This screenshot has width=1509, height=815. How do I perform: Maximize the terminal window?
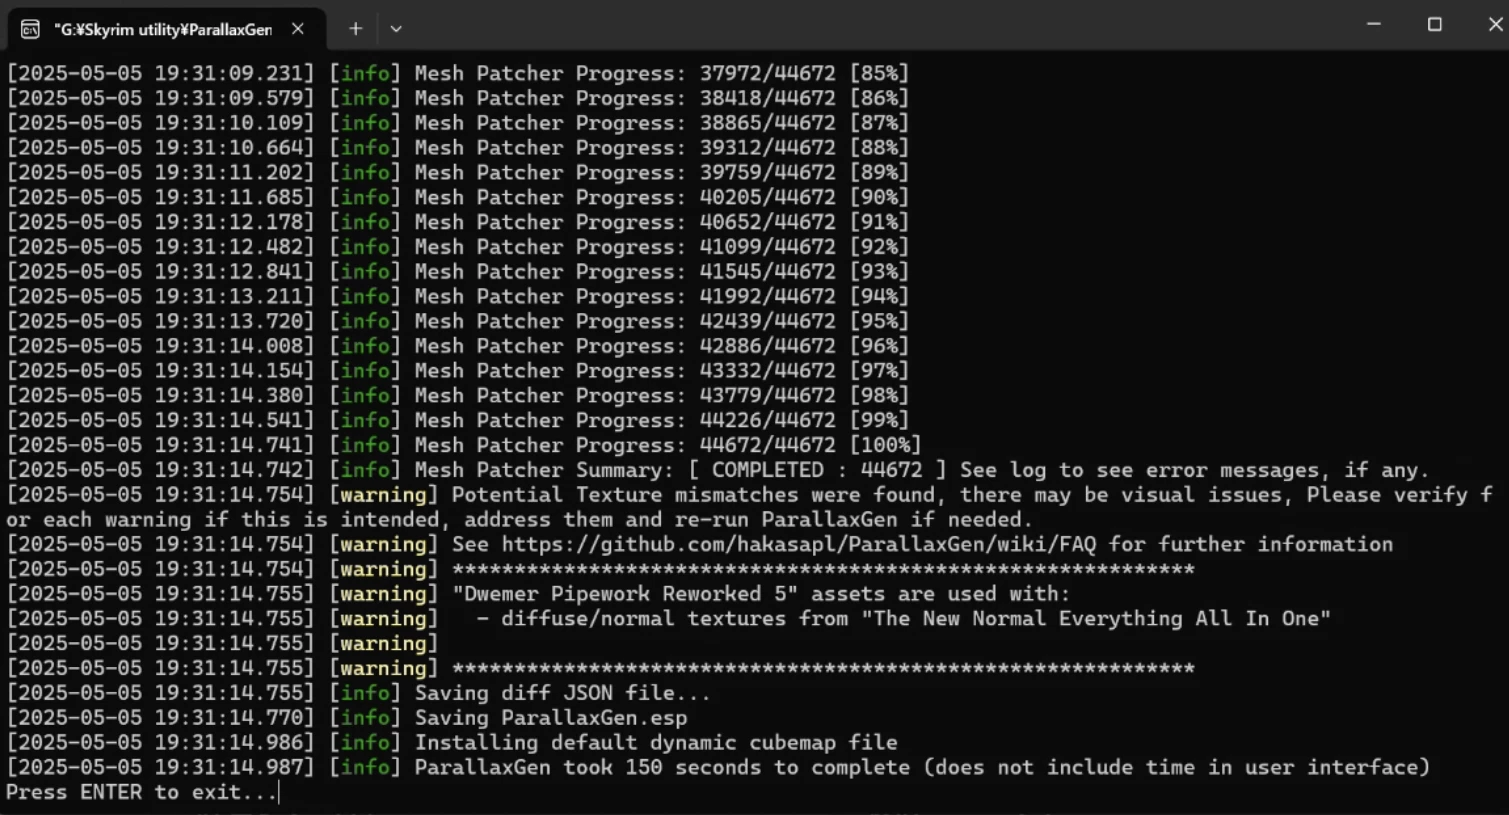coord(1435,24)
